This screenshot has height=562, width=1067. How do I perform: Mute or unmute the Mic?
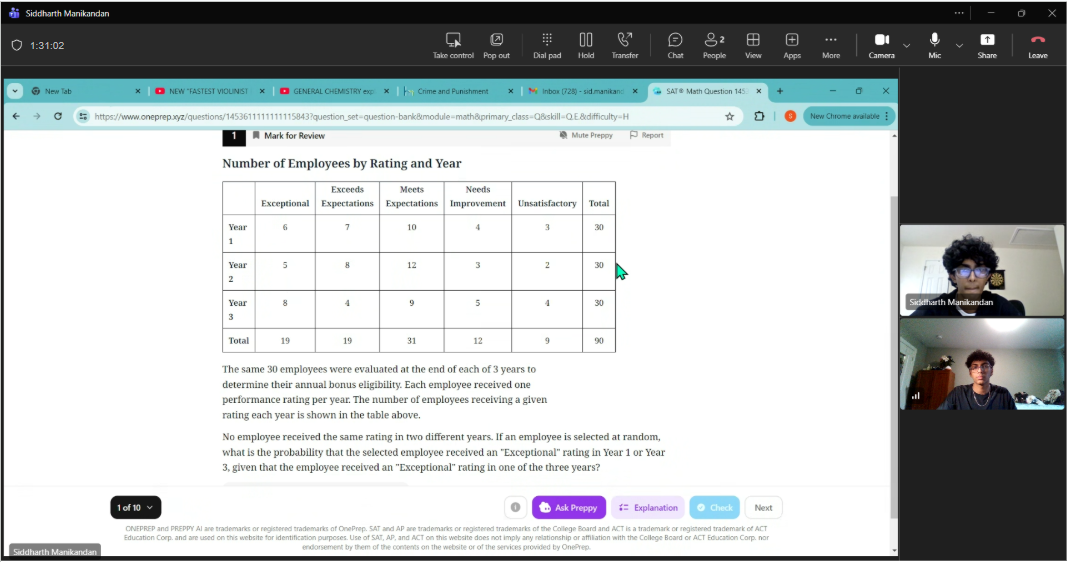click(935, 46)
